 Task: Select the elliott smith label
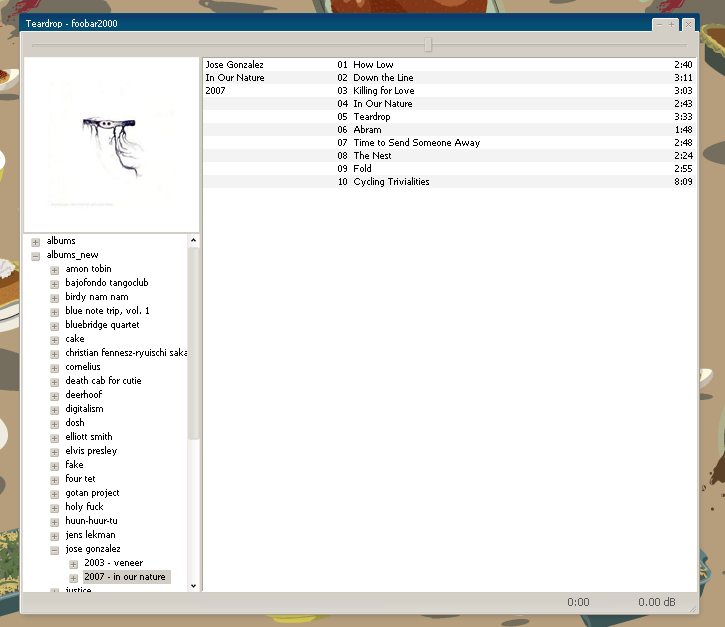pyautogui.click(x=88, y=436)
